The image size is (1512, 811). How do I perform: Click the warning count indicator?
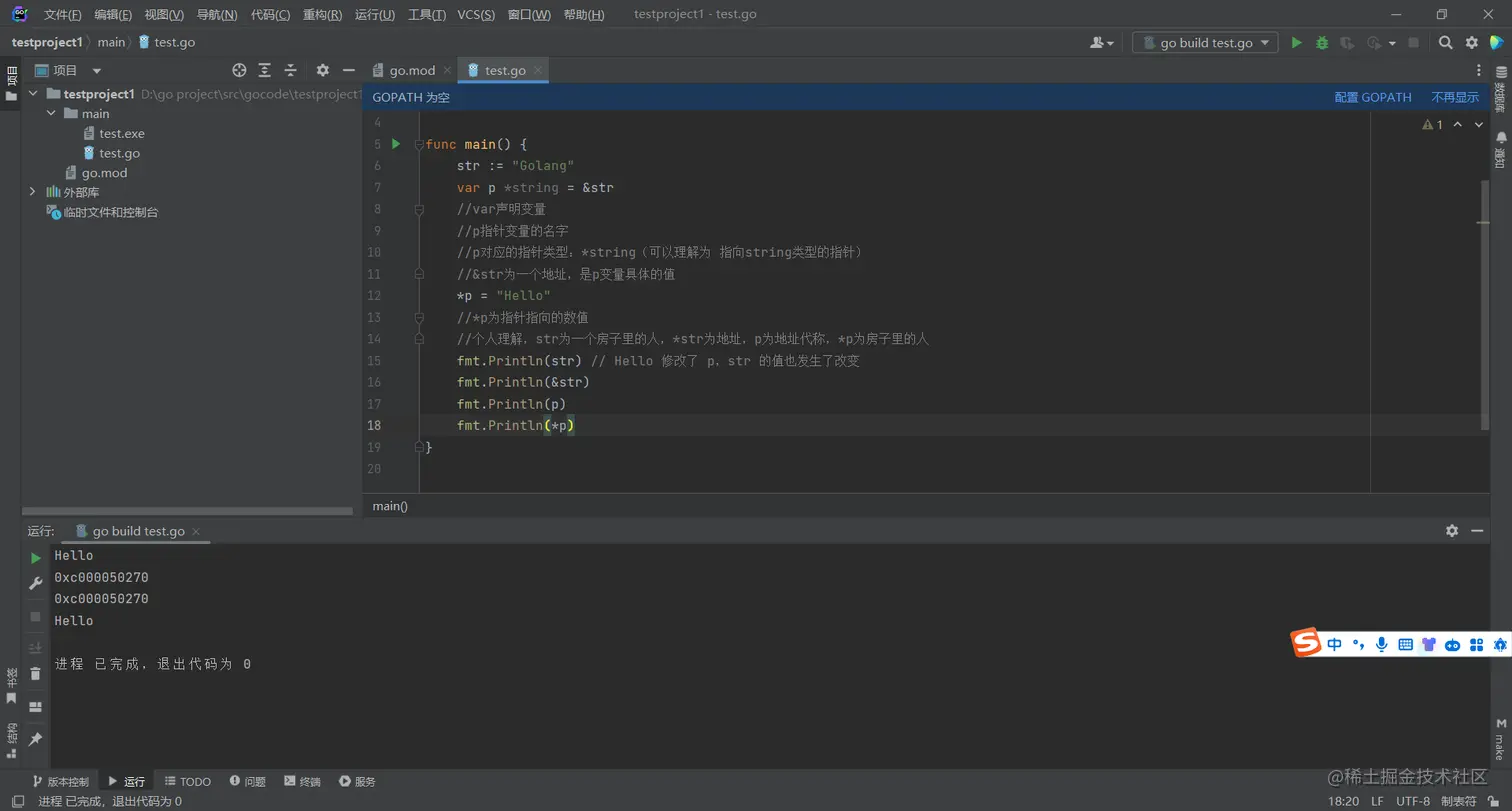[1432, 125]
